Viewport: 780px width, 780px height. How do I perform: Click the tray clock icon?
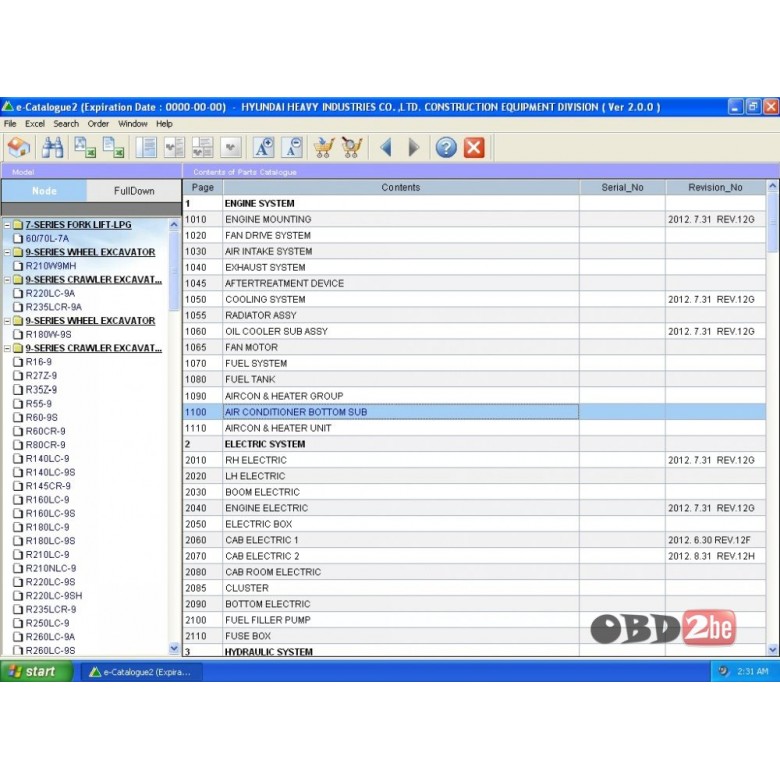click(723, 671)
